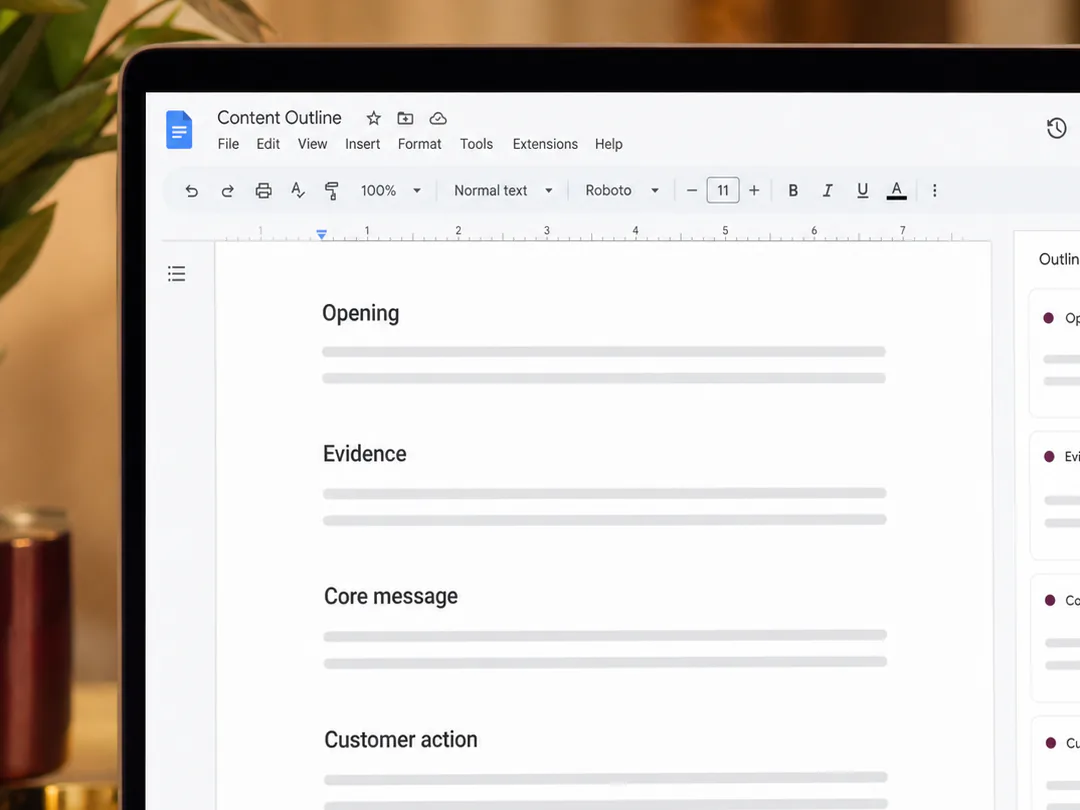Star the Content Outline document
The image size is (1080, 810).
pyautogui.click(x=373, y=118)
